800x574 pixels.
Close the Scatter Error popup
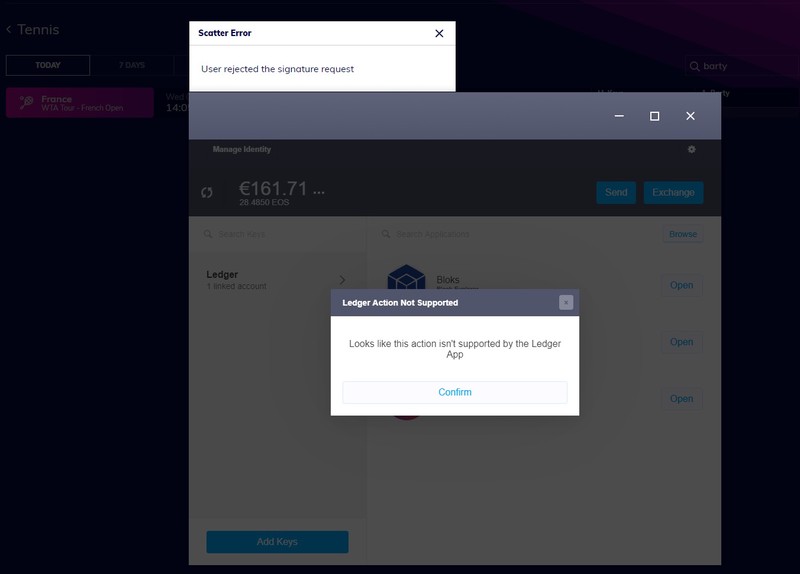point(439,33)
